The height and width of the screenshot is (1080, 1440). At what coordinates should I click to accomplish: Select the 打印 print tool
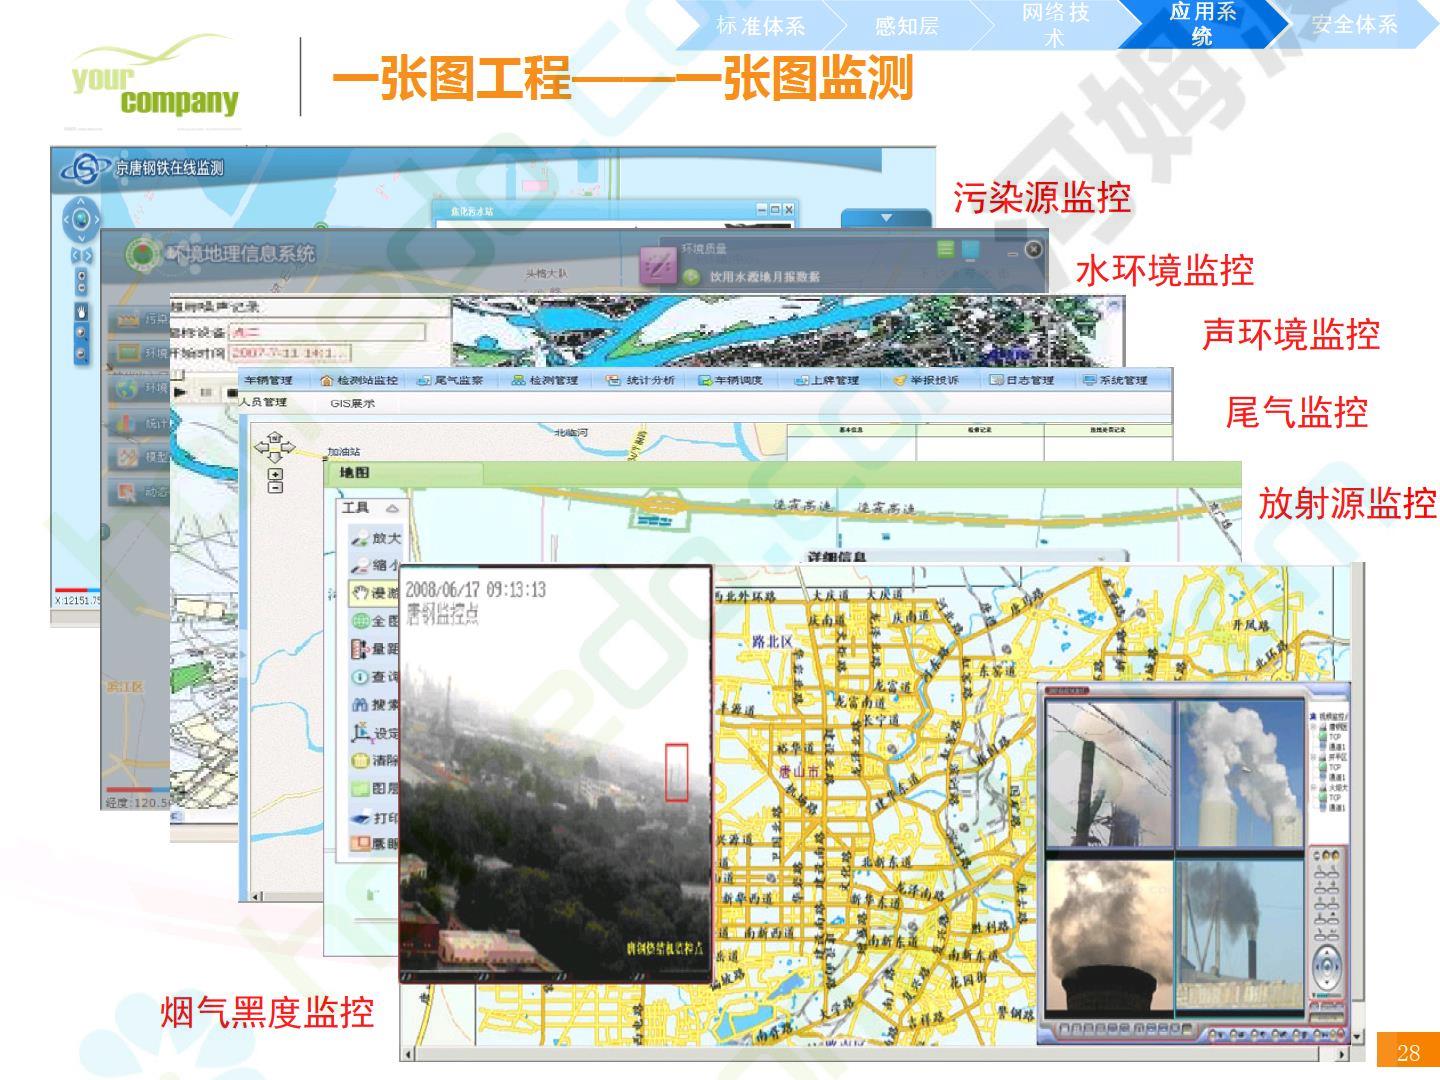tap(376, 817)
